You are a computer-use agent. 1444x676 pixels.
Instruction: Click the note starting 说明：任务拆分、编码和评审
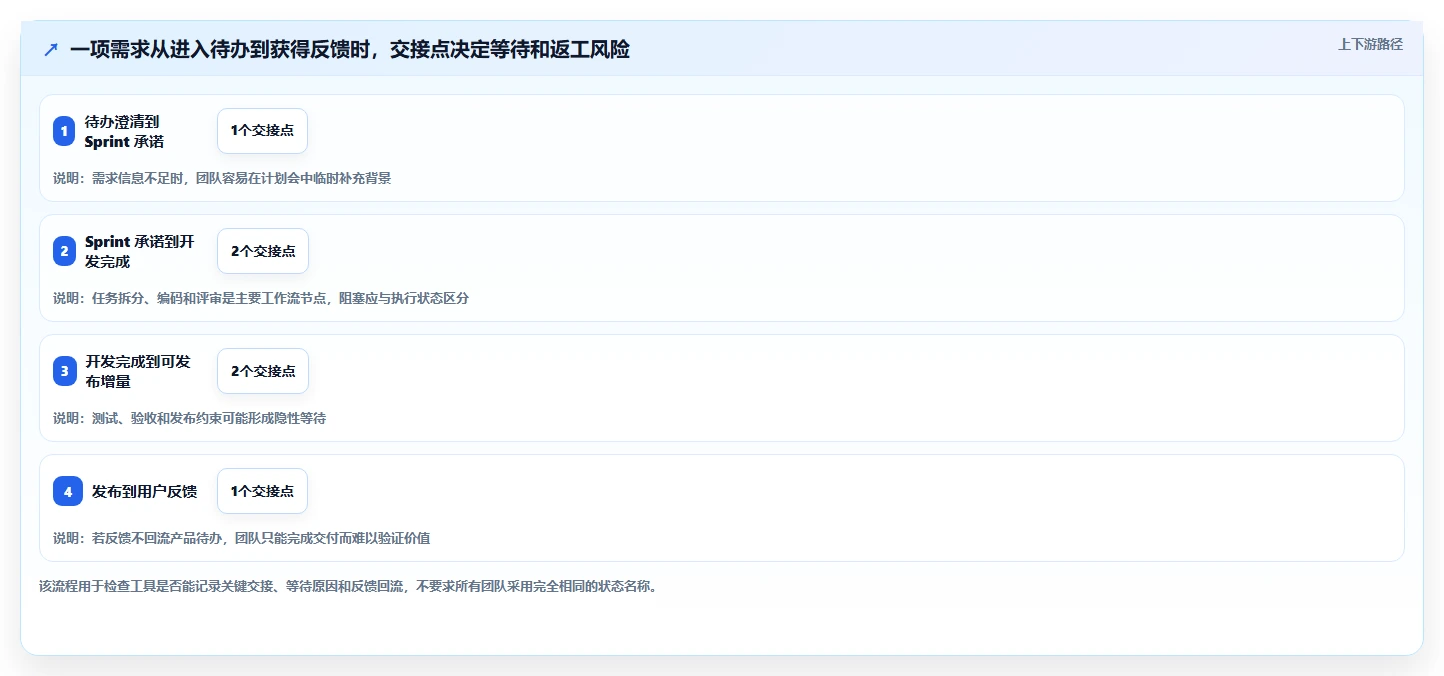click(x=261, y=298)
